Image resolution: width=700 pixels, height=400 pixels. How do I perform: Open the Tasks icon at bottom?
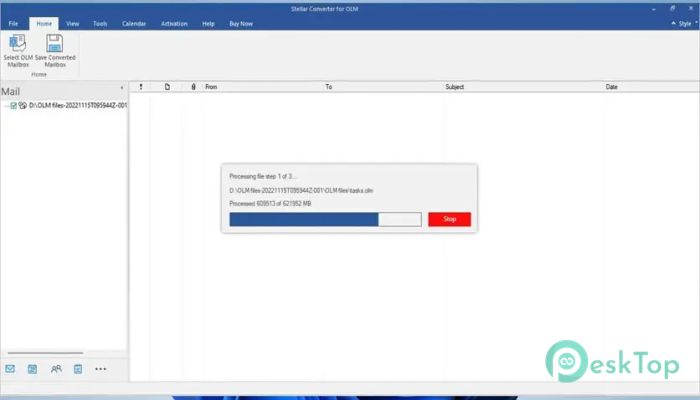coord(78,369)
